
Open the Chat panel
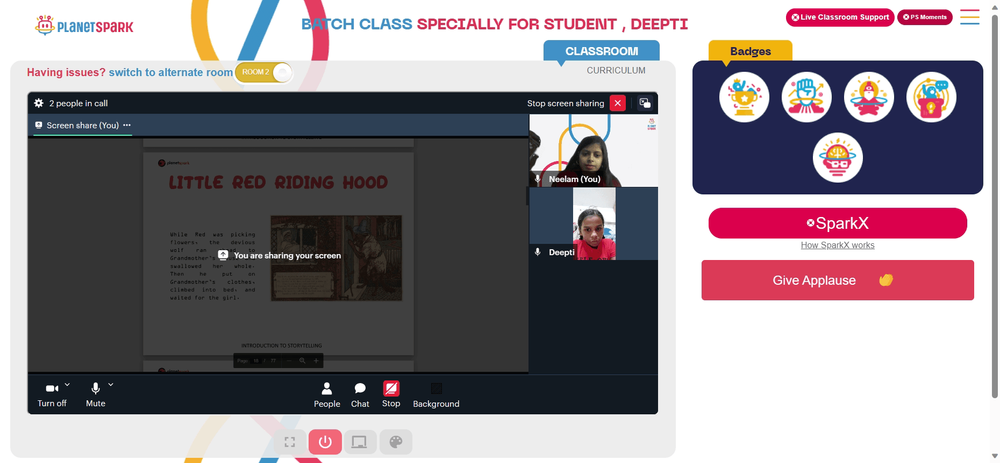[x=360, y=395]
